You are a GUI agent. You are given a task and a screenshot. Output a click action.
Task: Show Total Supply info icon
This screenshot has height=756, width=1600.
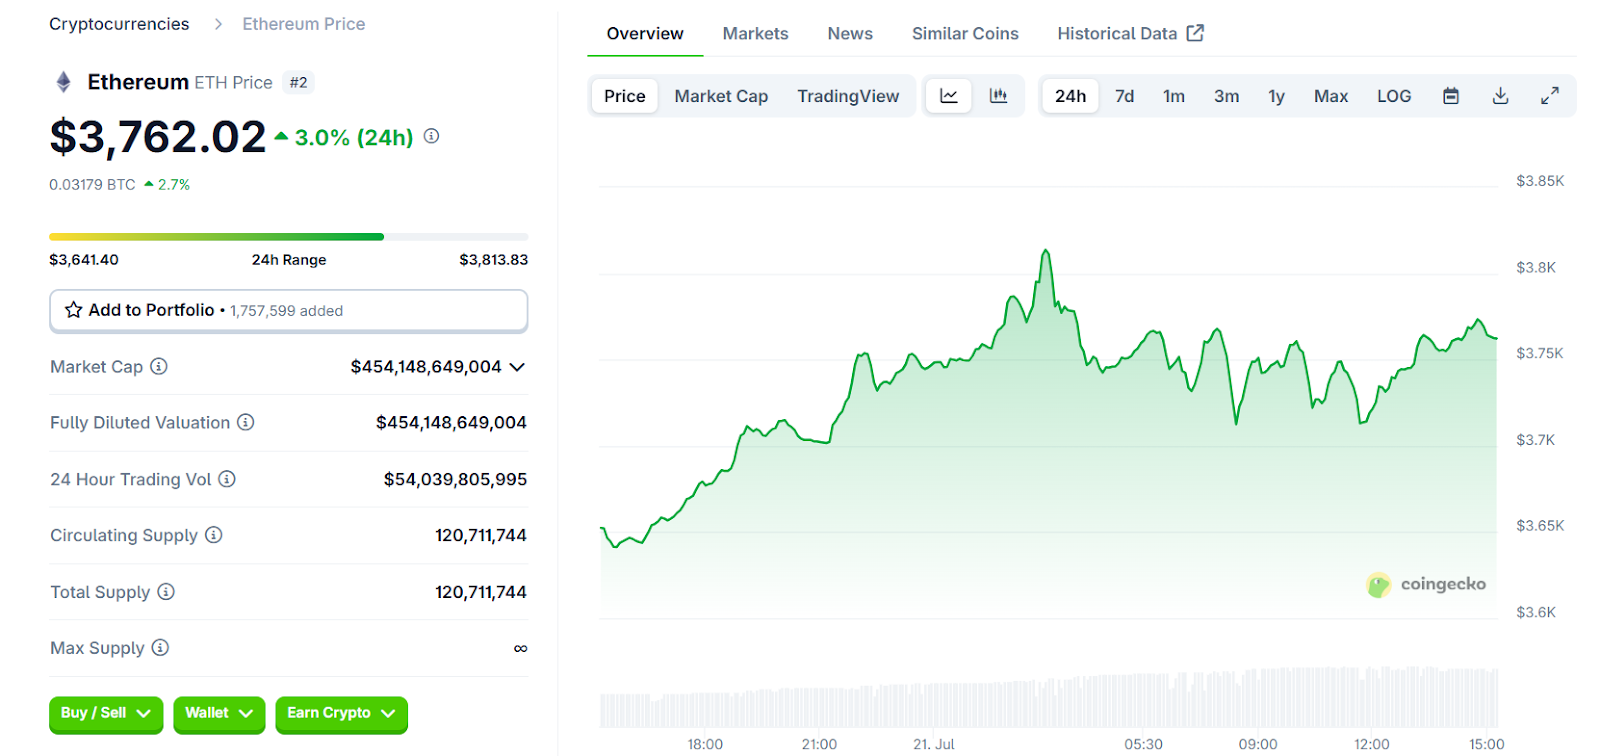click(166, 592)
